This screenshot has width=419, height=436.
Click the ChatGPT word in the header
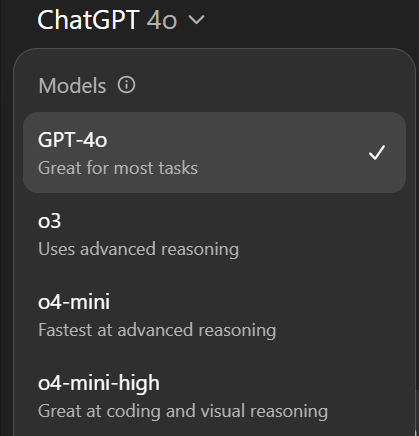[88, 20]
